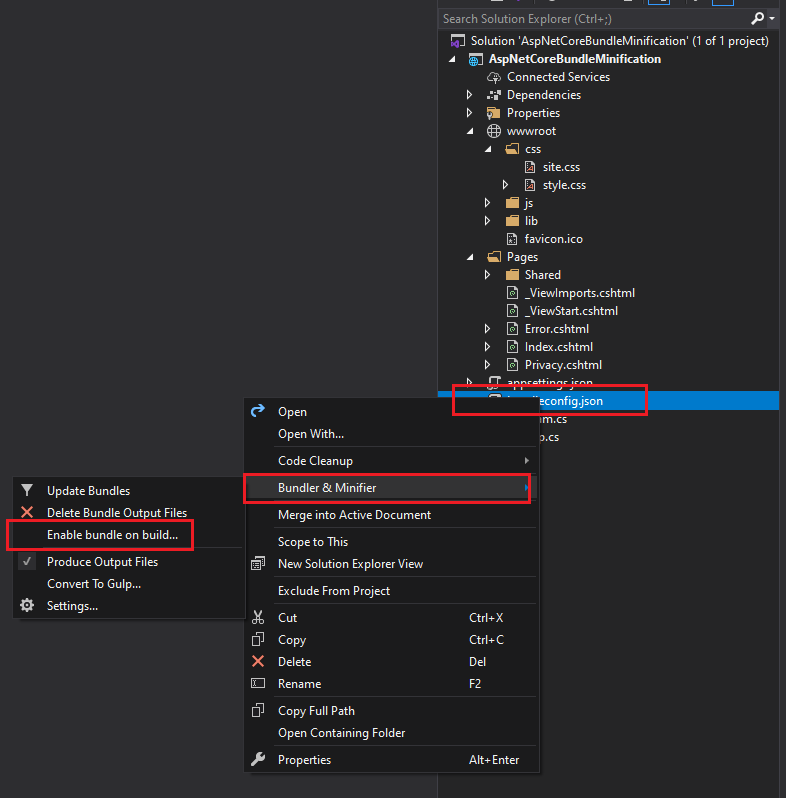The image size is (786, 798).
Task: Expand the Error.cshtml node
Action: coord(487,329)
